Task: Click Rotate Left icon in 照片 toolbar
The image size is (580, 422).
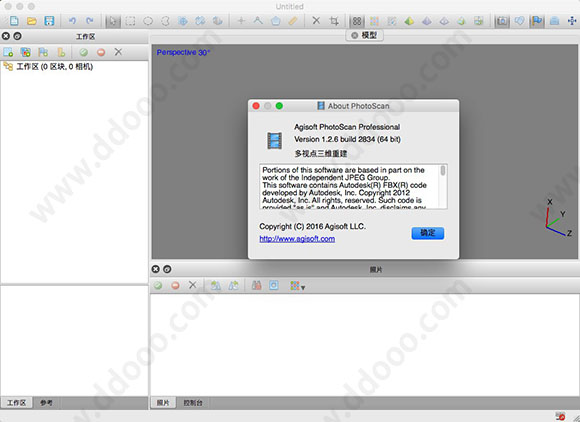Action: click(216, 285)
